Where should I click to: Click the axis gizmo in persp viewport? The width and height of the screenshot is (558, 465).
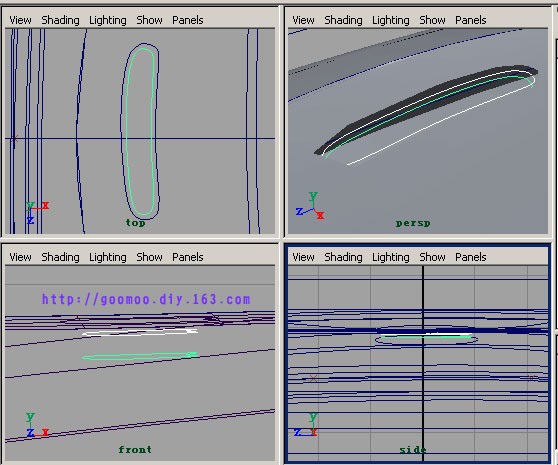[x=310, y=206]
